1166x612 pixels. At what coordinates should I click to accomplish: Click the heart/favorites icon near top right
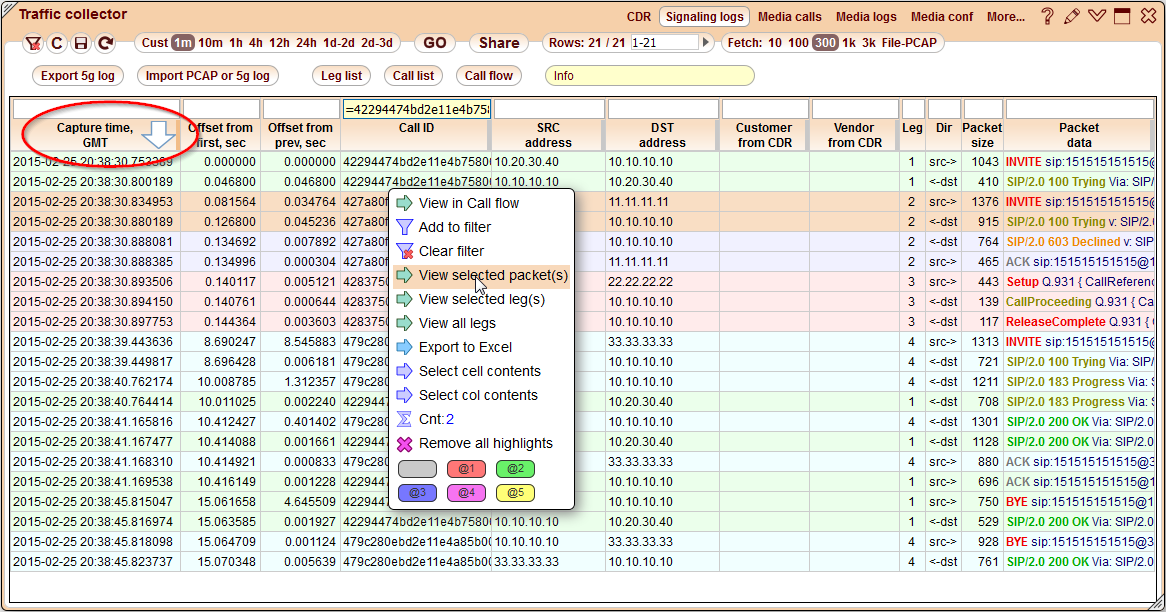tap(1096, 16)
